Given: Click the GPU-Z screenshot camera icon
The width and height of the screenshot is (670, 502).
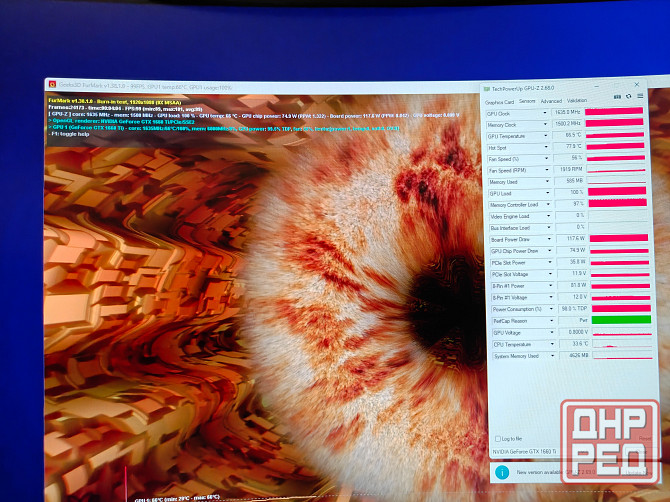Looking at the screenshot, I should (616, 97).
